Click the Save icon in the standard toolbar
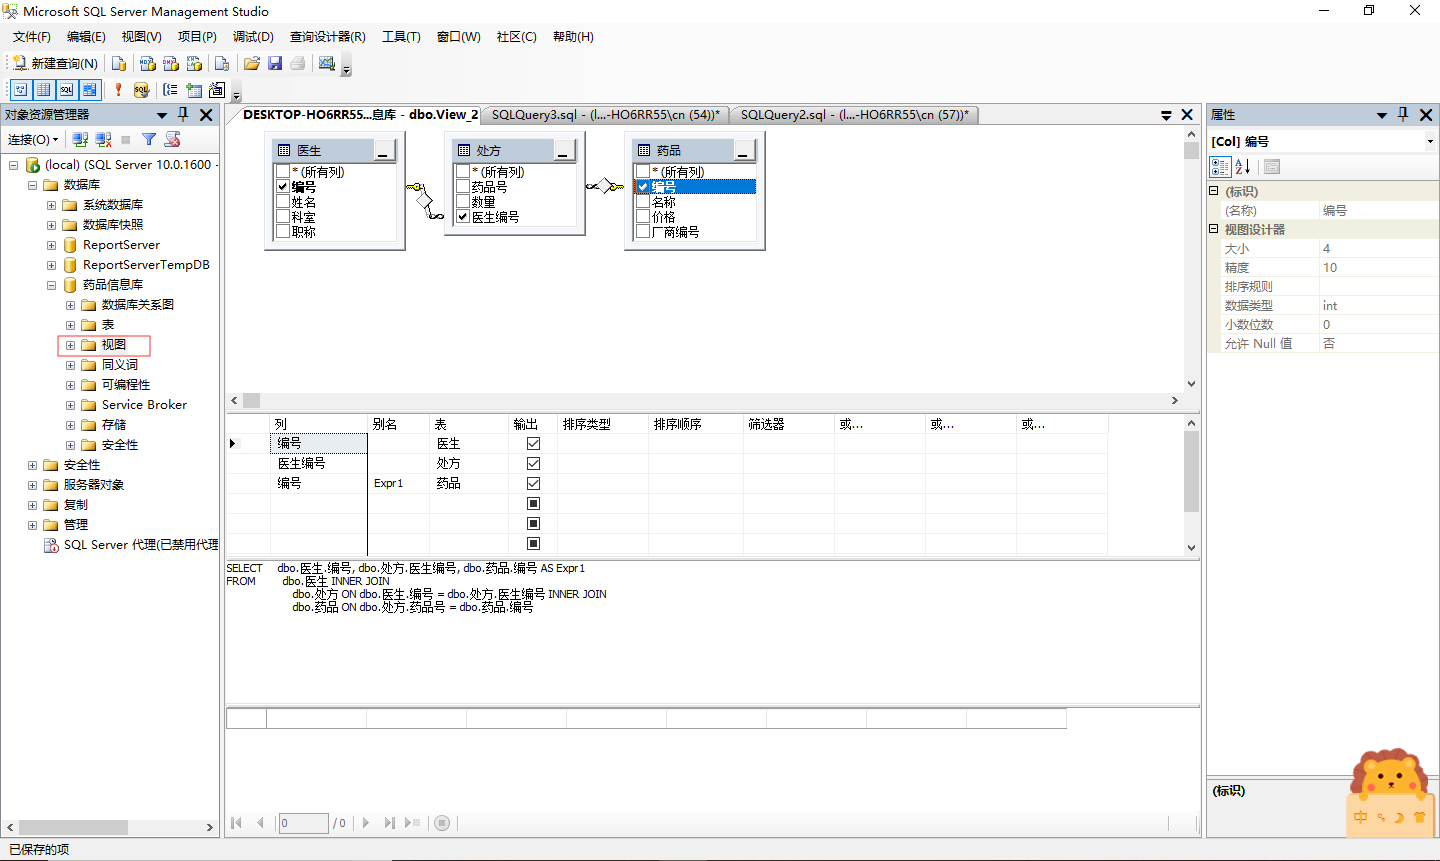This screenshot has height=861, width=1440. pyautogui.click(x=275, y=63)
